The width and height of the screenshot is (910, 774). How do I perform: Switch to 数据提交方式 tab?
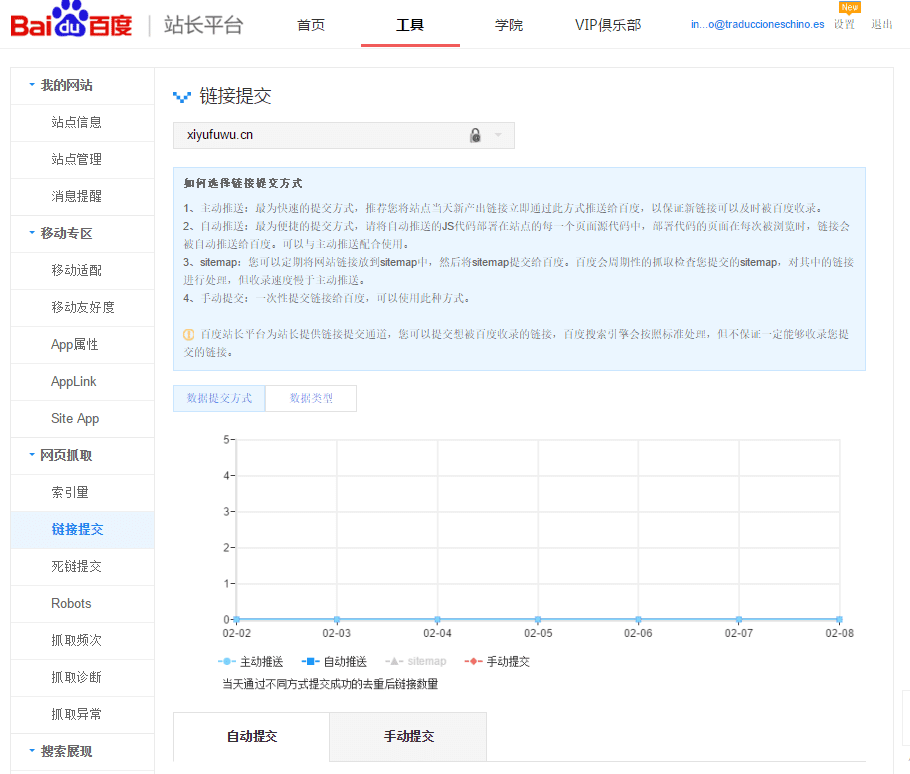pyautogui.click(x=219, y=399)
